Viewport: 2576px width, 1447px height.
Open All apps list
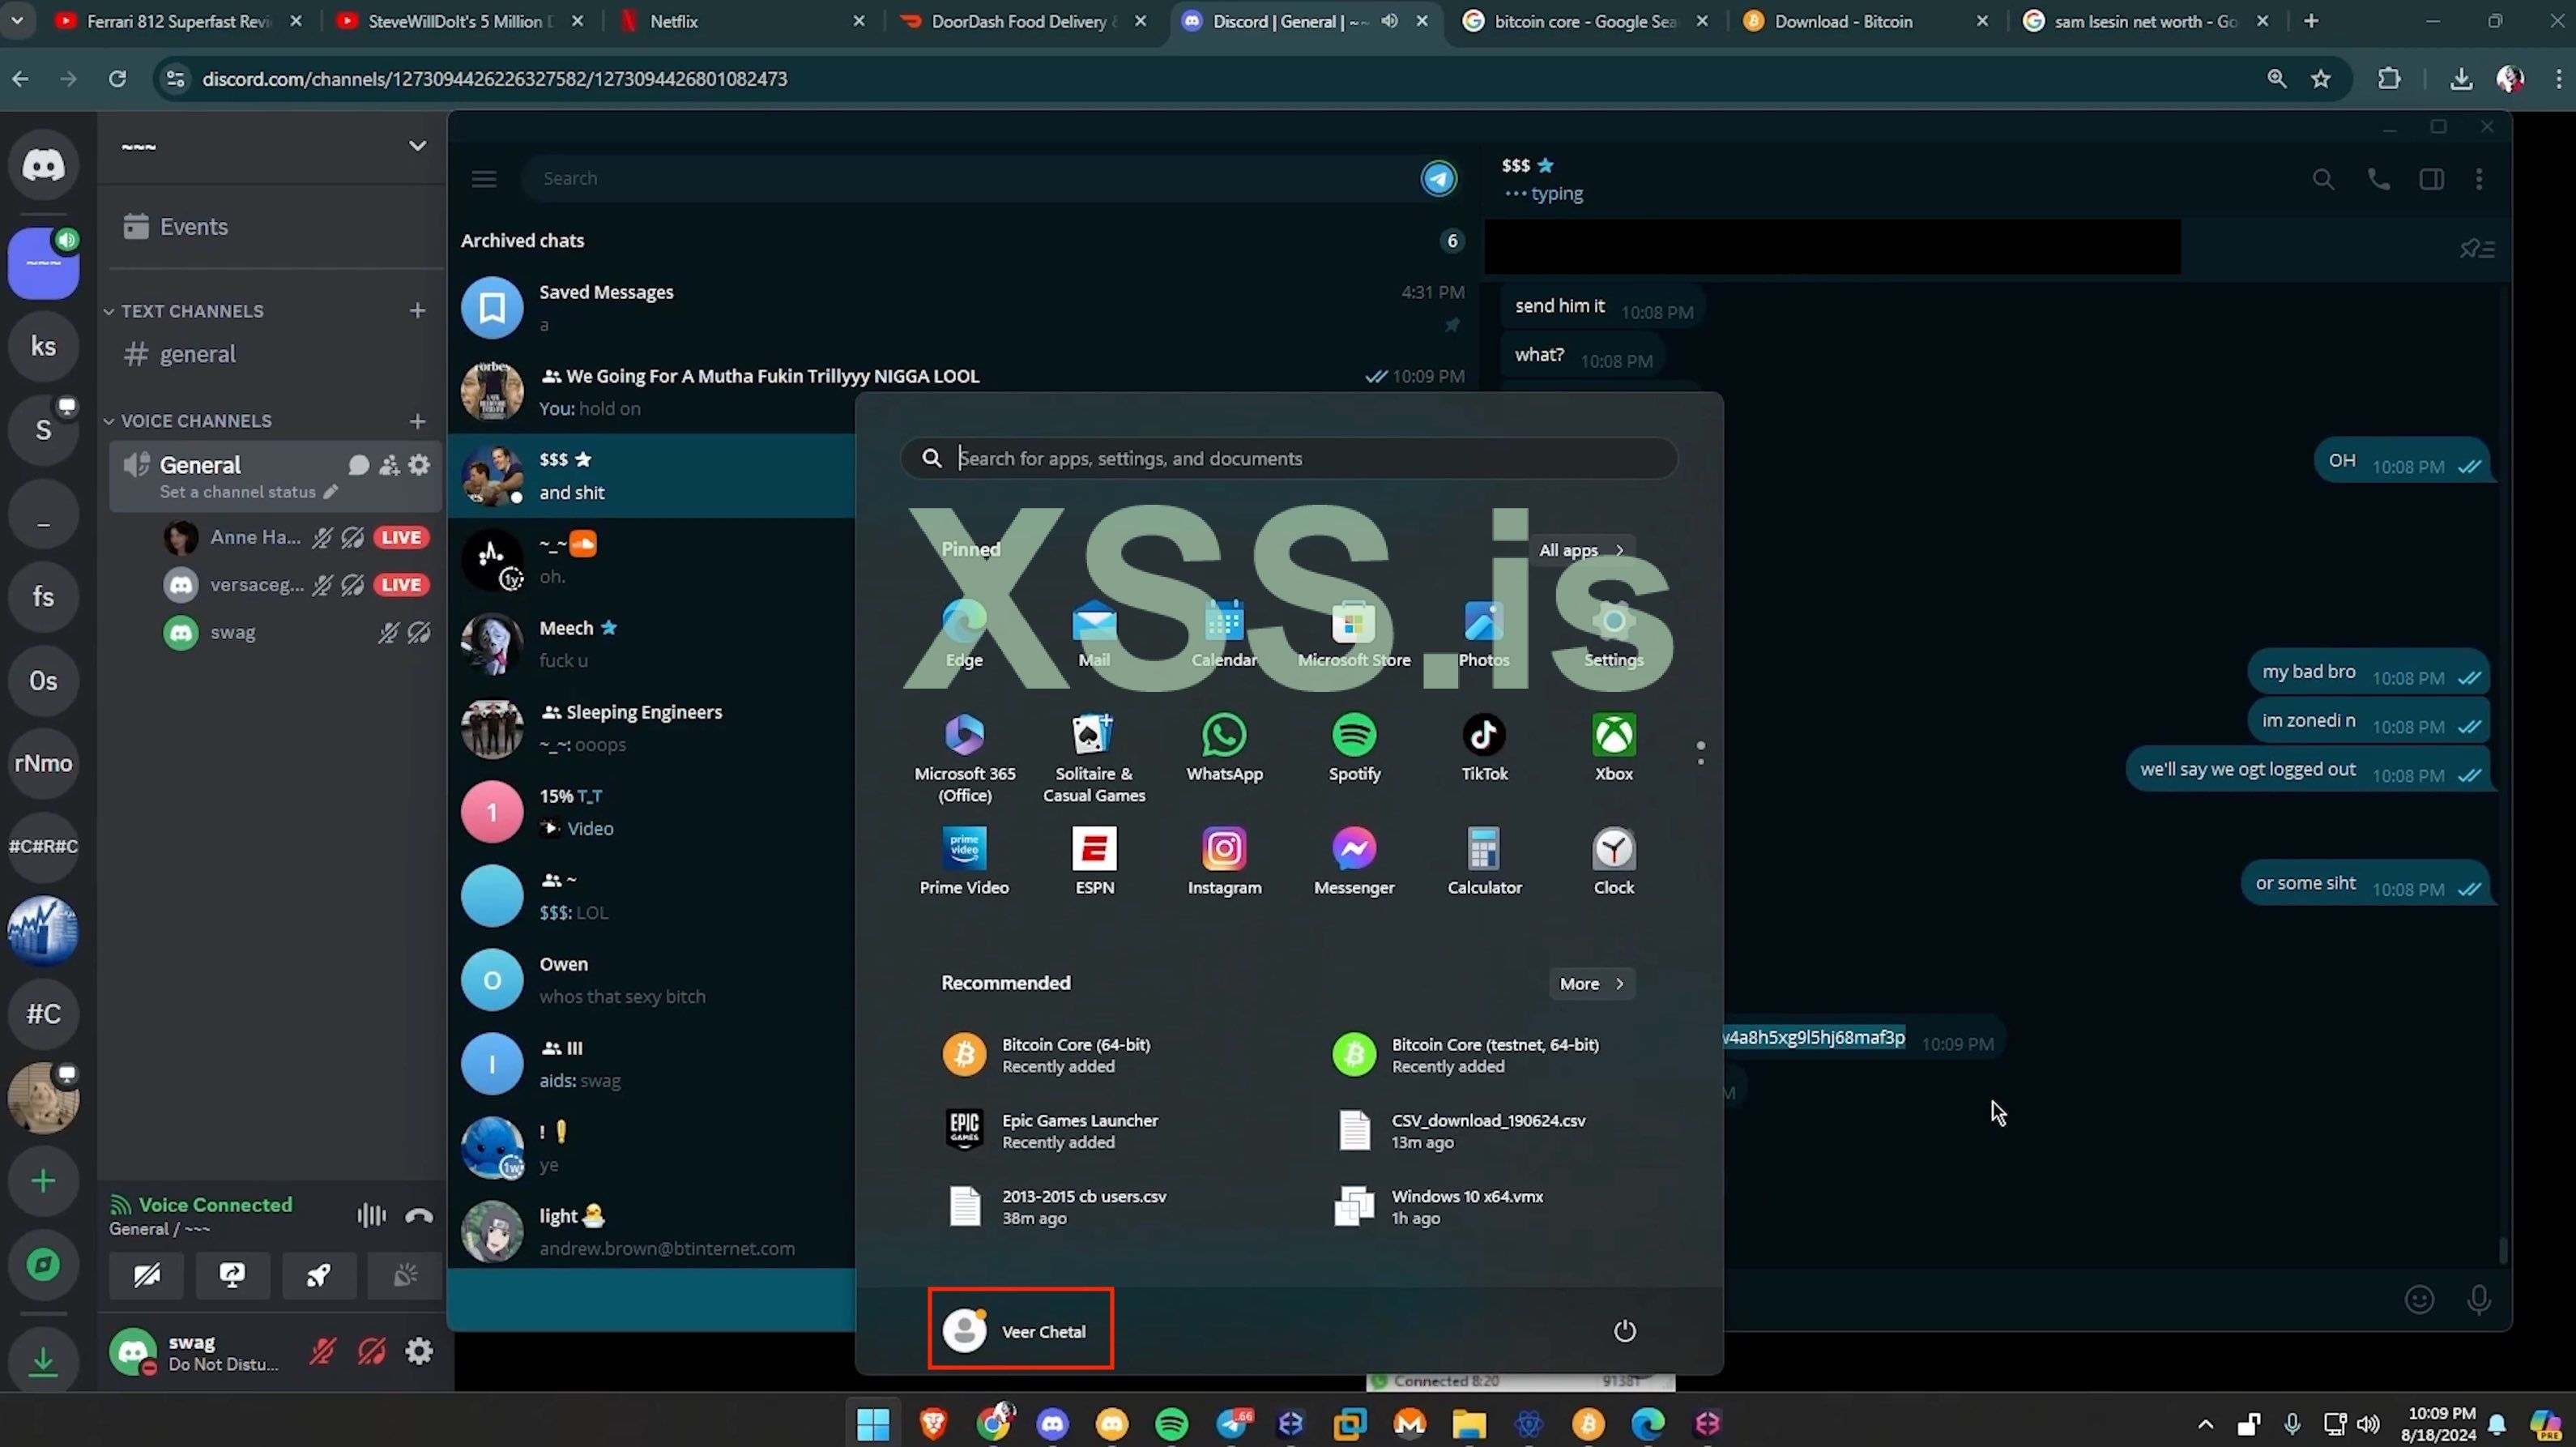click(1580, 550)
